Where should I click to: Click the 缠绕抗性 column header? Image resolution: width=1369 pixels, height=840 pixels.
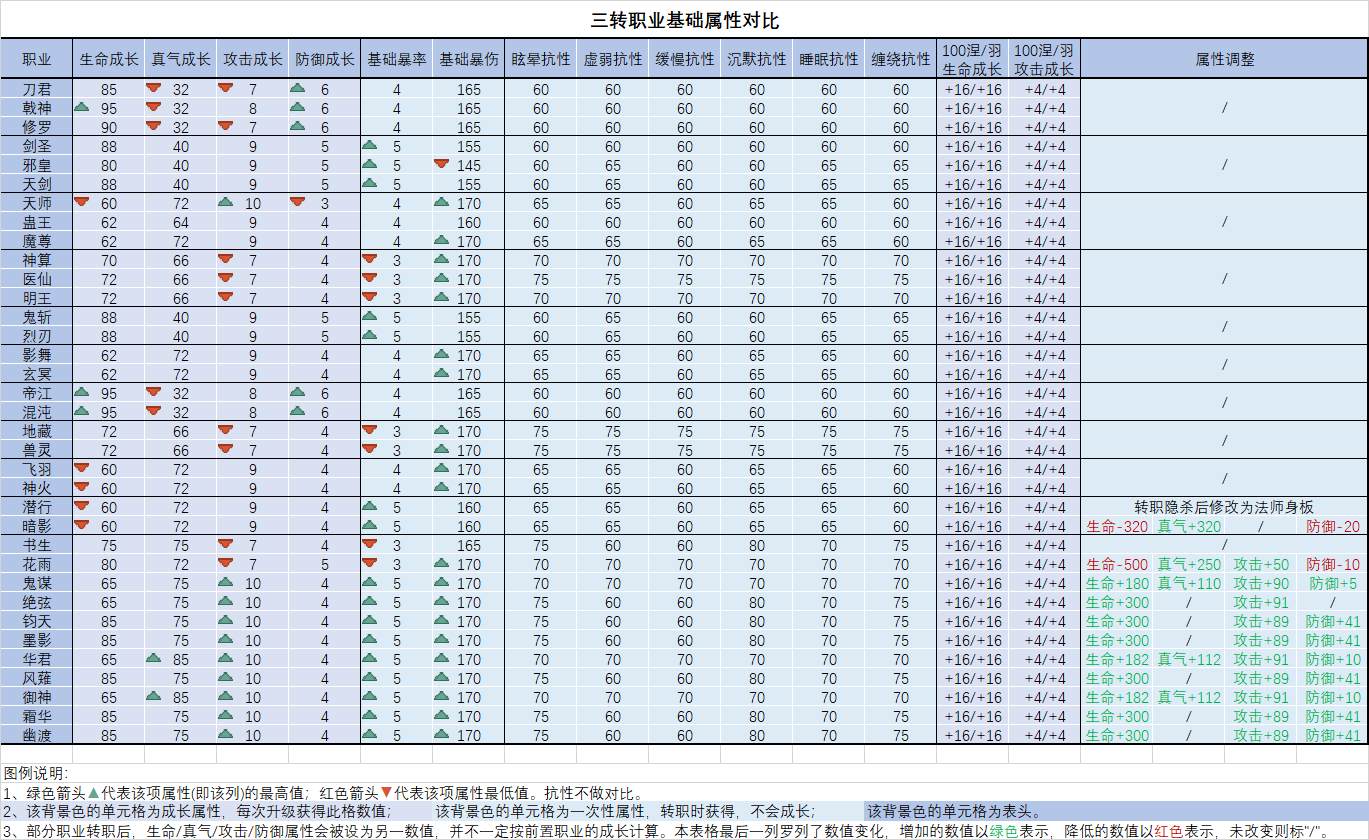click(x=901, y=59)
